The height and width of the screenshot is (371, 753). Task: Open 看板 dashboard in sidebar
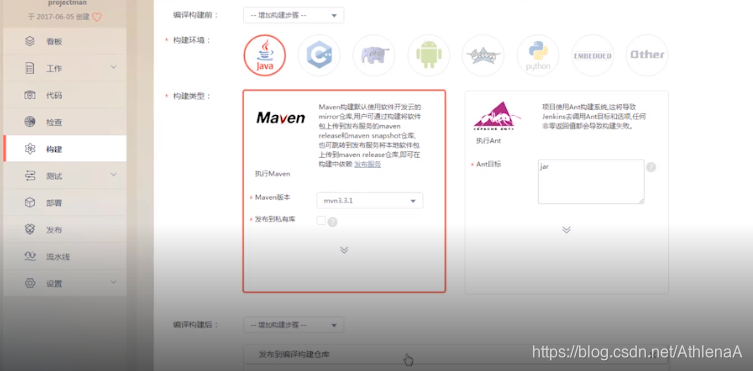click(x=65, y=41)
